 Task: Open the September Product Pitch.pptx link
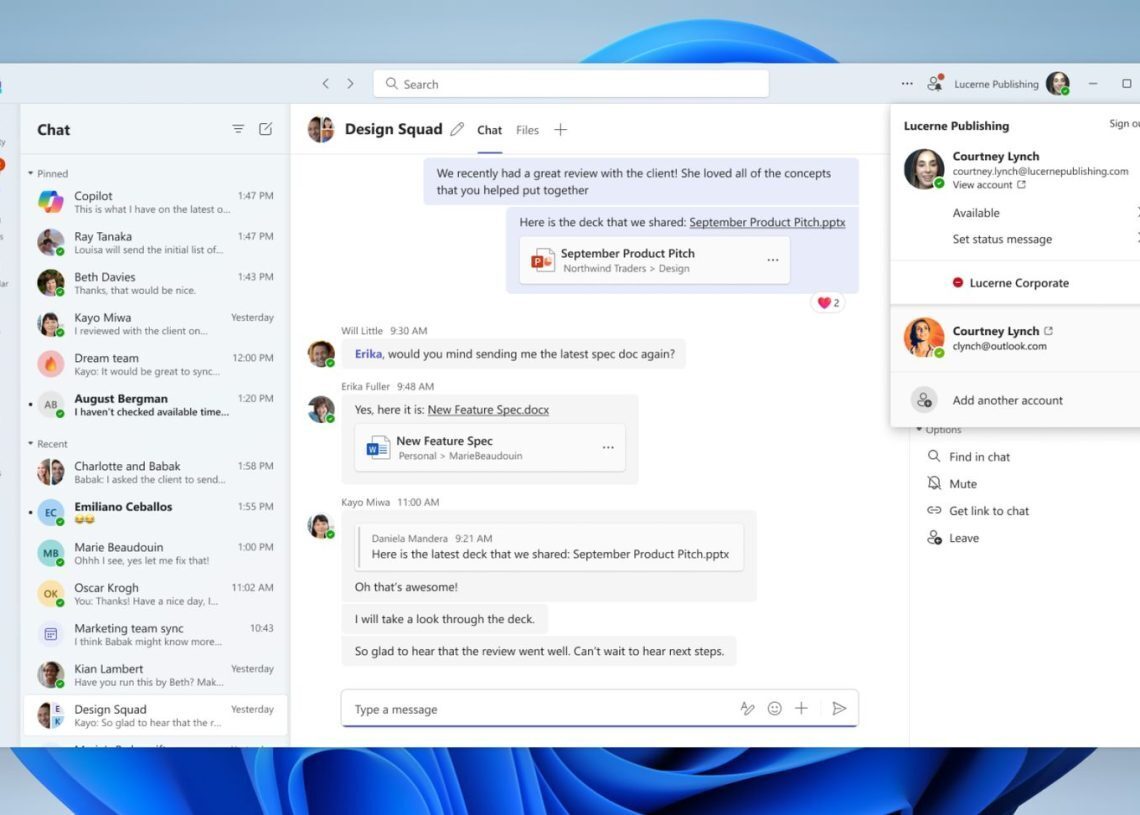click(767, 222)
